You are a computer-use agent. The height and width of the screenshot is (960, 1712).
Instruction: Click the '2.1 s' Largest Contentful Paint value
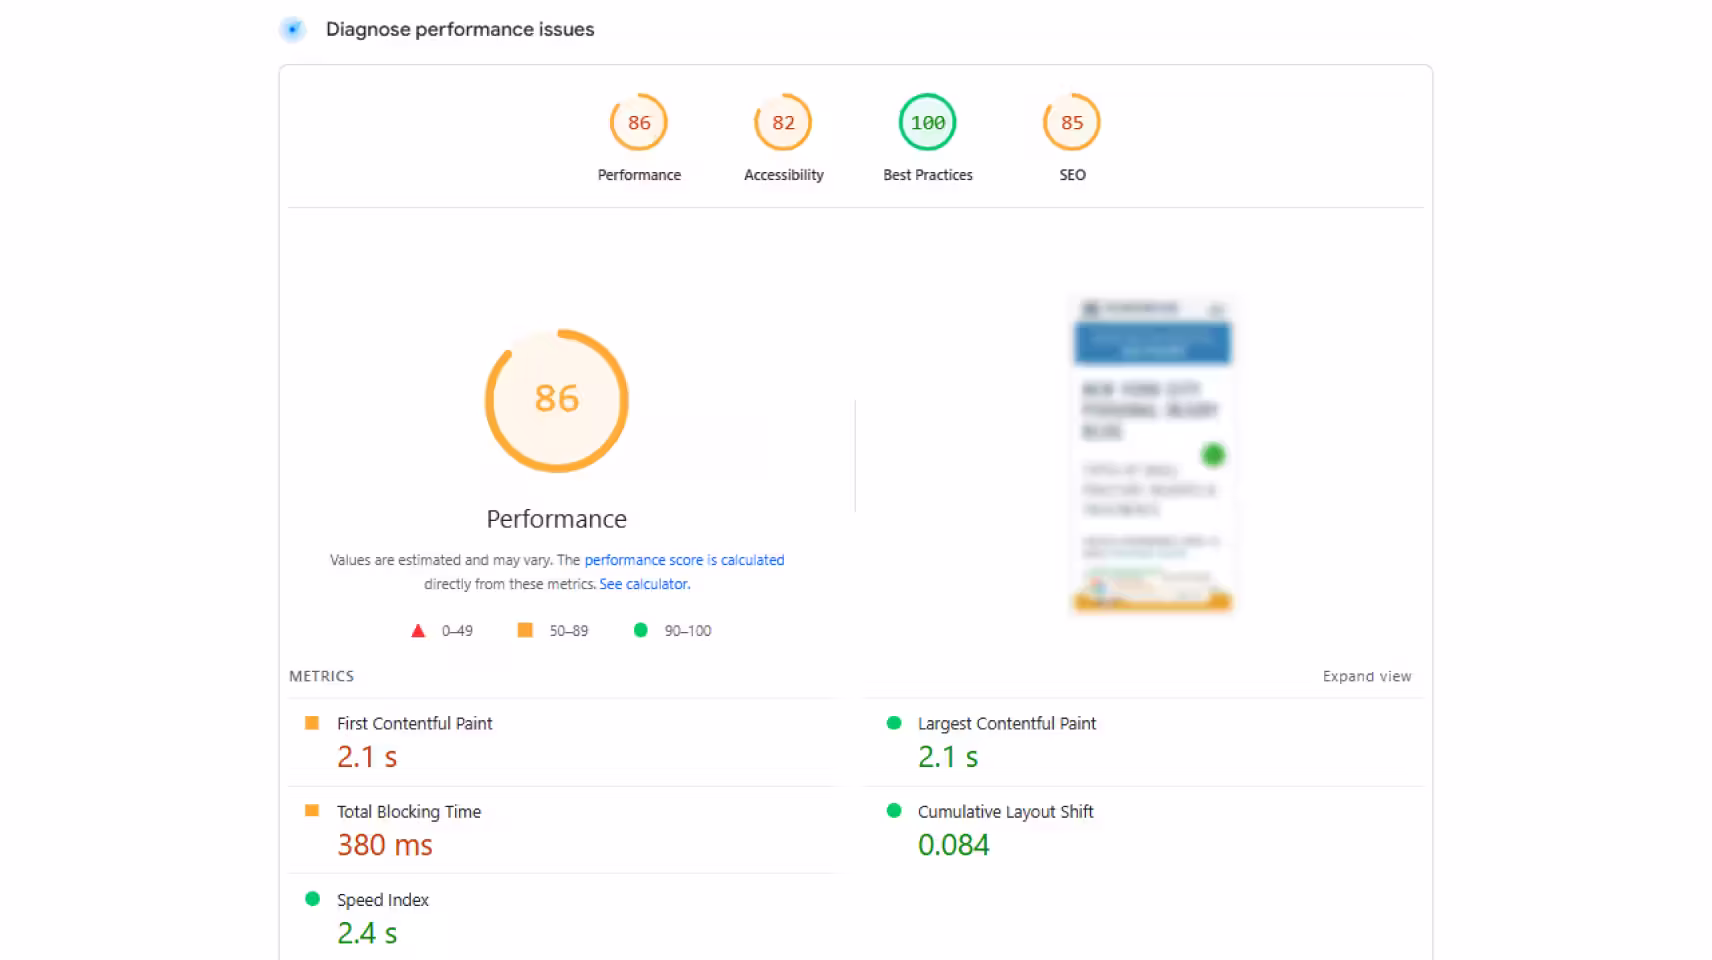[x=948, y=757]
